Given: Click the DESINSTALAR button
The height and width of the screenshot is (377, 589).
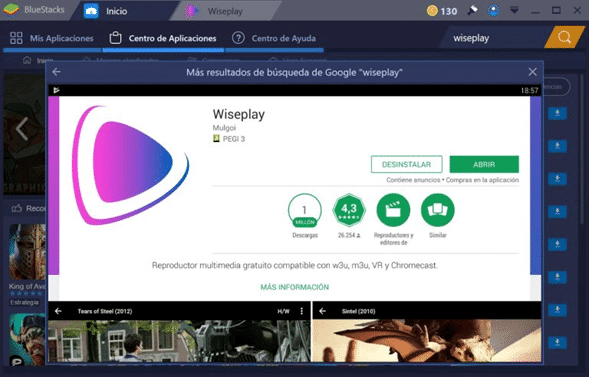Looking at the screenshot, I should tap(406, 164).
